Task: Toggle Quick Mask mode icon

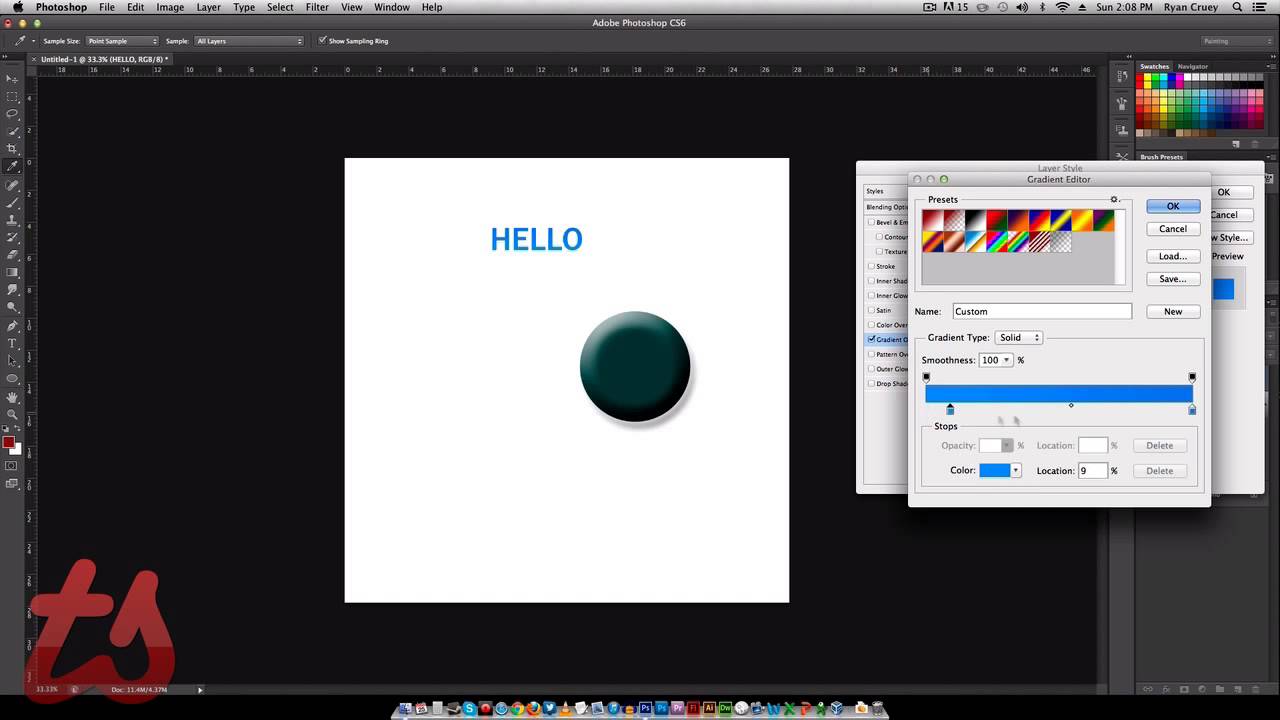Action: tap(12, 466)
